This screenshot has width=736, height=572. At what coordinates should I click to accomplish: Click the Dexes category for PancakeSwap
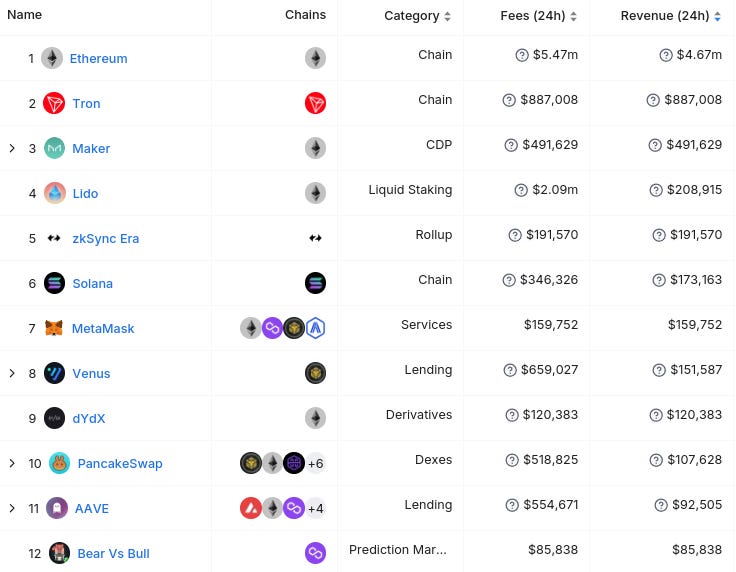tap(434, 460)
